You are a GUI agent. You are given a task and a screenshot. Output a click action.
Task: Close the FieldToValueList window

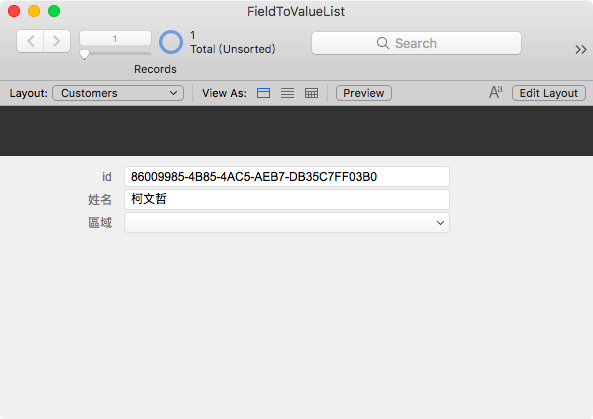point(14,11)
